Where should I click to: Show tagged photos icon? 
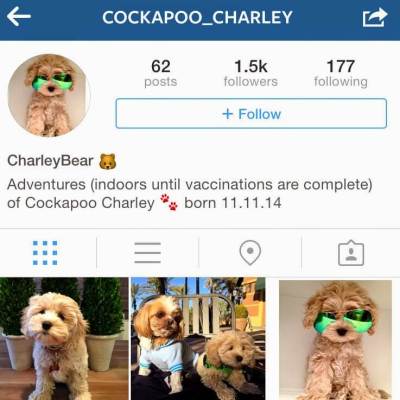pos(351,253)
